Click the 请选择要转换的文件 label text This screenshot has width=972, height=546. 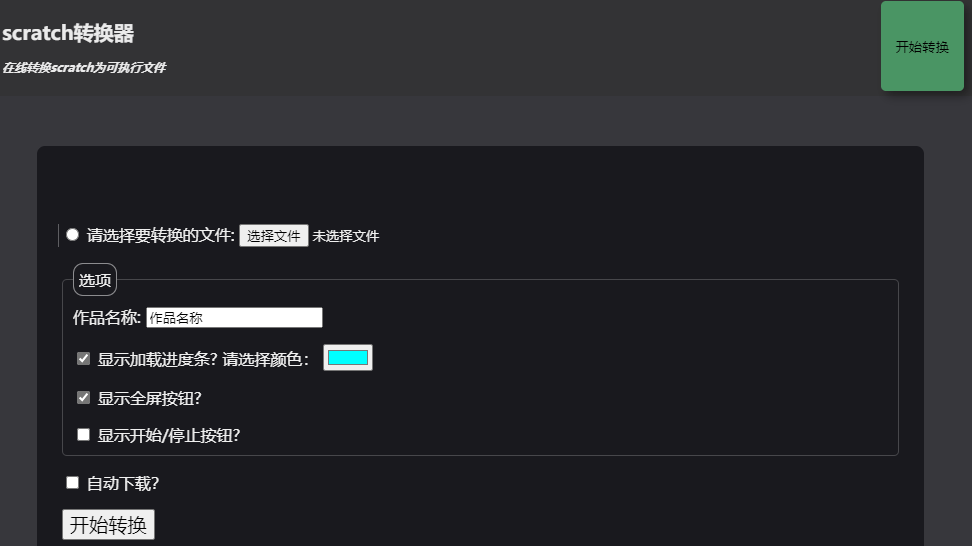(161, 236)
